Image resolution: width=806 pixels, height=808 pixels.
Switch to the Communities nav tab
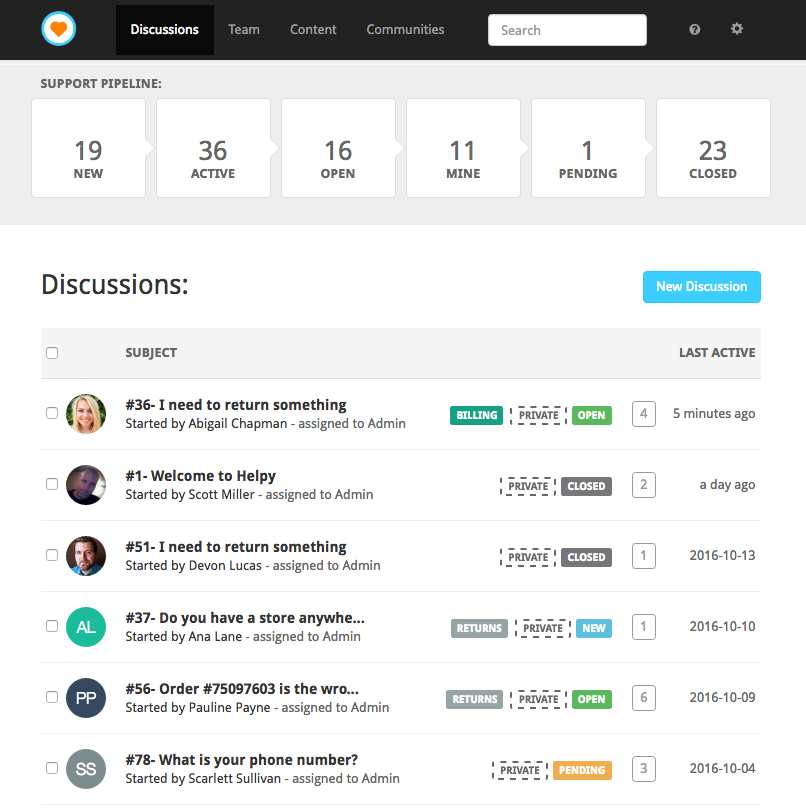pyautogui.click(x=405, y=29)
